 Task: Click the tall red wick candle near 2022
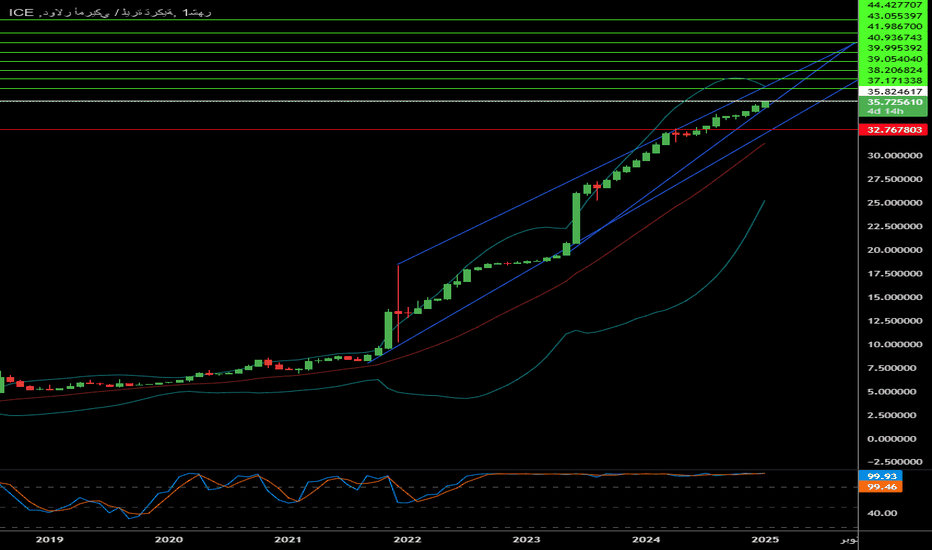tap(398, 303)
